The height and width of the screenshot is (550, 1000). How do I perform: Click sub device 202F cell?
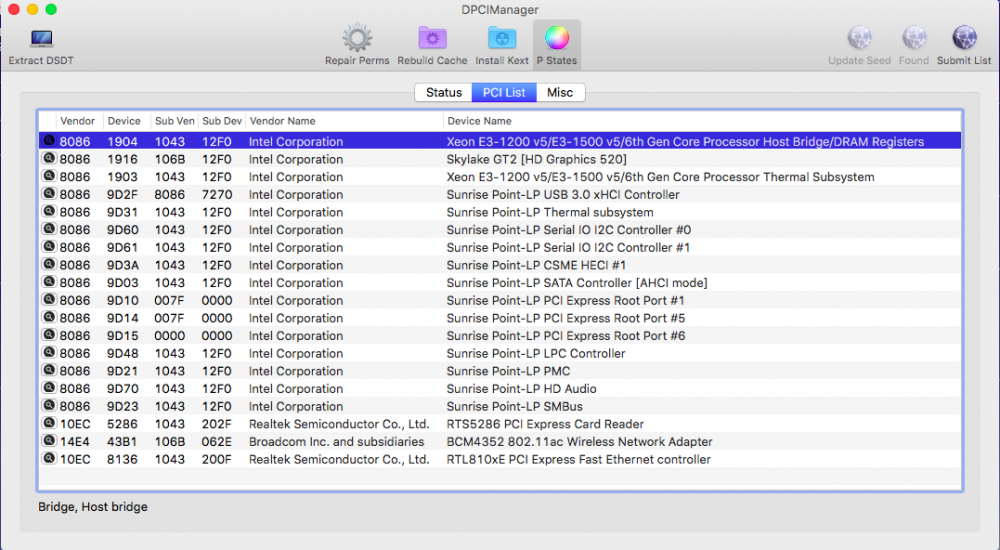click(x=217, y=424)
